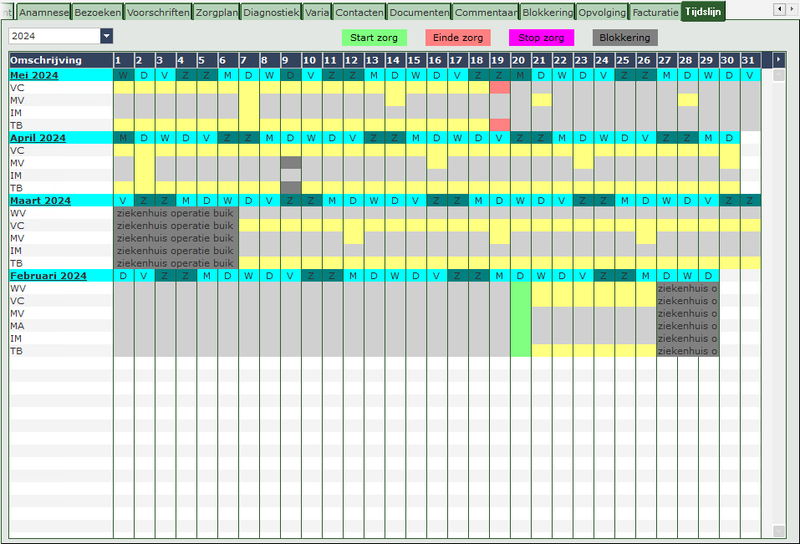Open the year 2024 dropdown arrow
The height and width of the screenshot is (544, 800).
coord(107,36)
